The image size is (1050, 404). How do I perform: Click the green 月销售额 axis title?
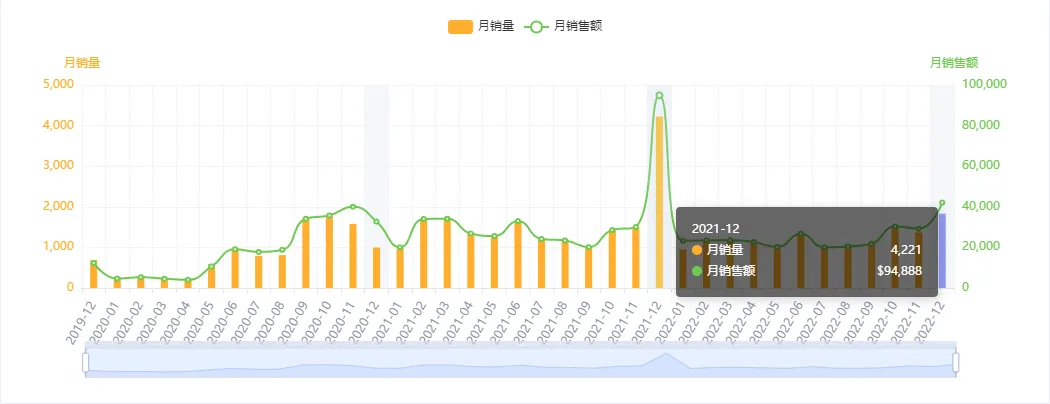(x=954, y=63)
